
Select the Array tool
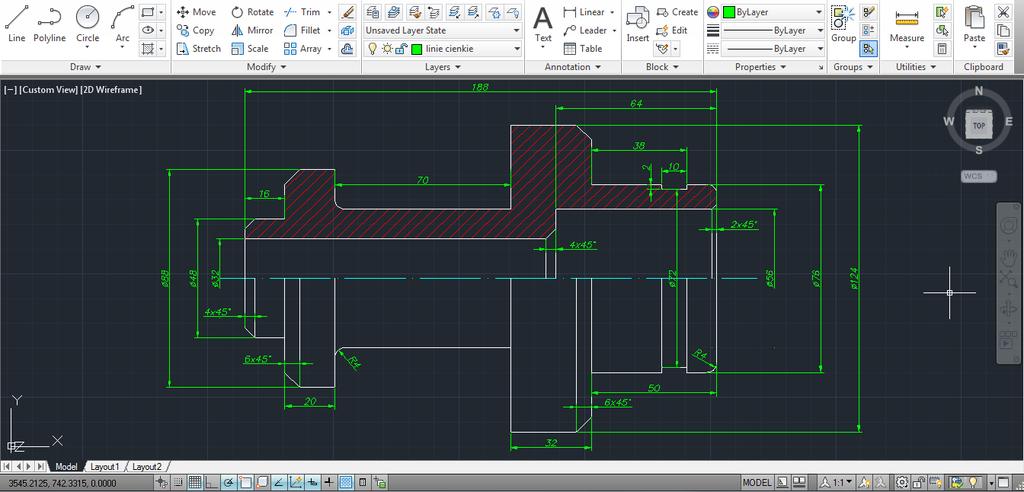pyautogui.click(x=303, y=48)
